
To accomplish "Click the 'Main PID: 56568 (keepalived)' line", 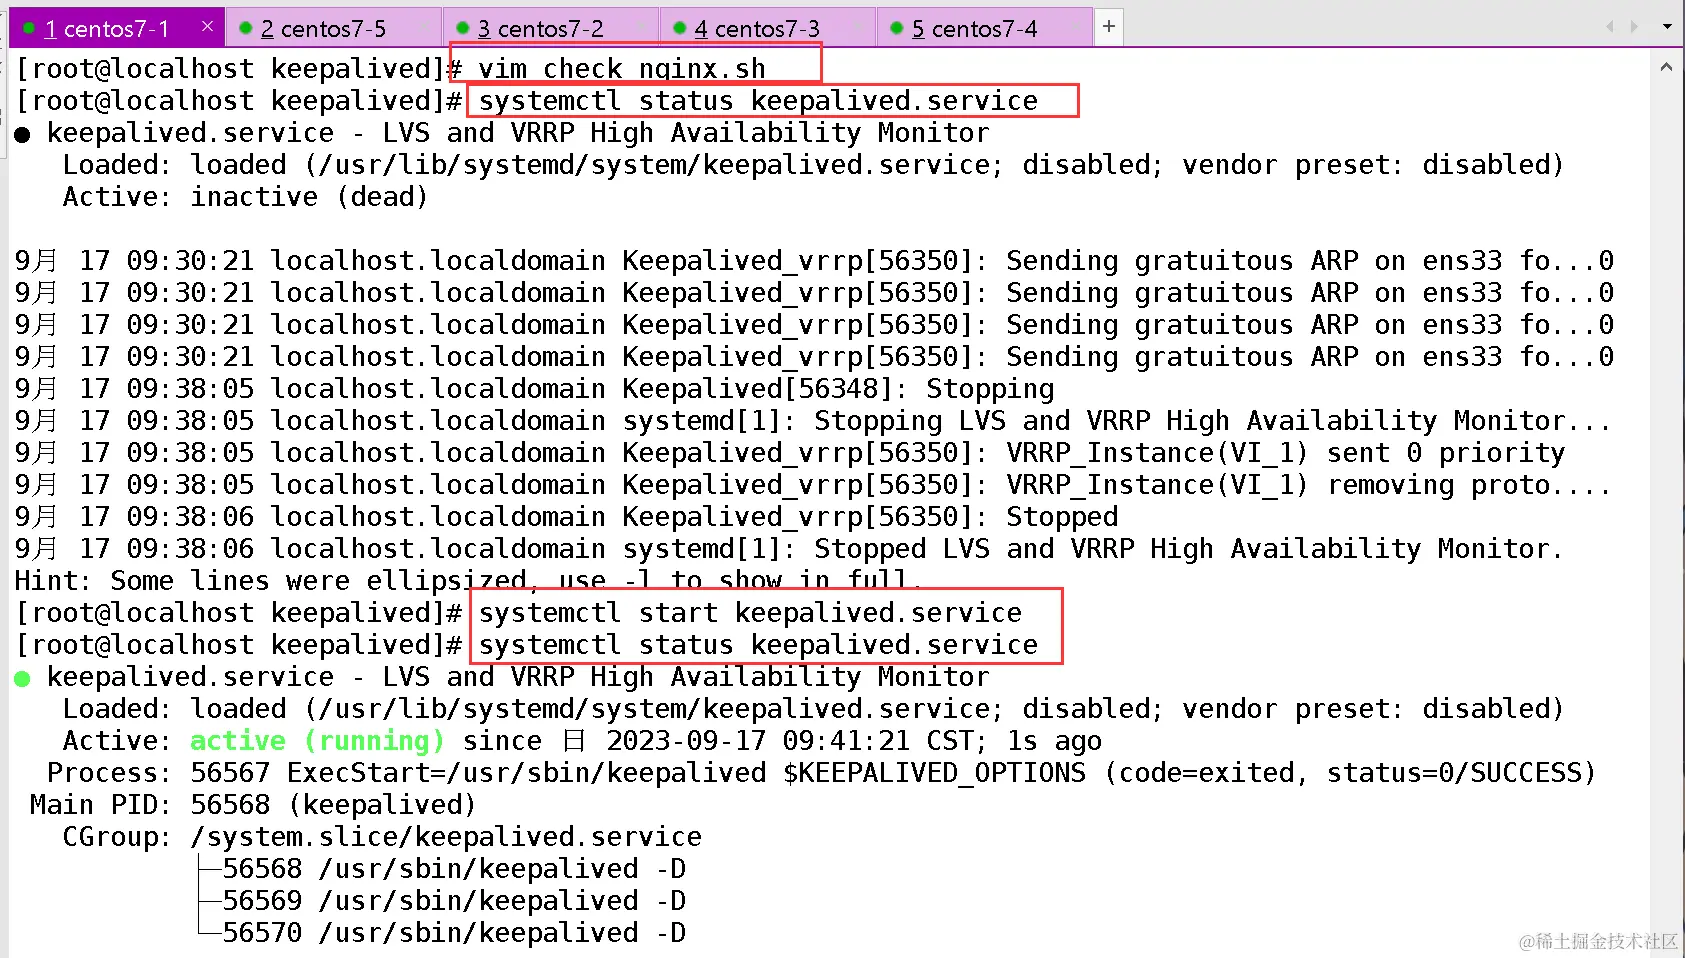I will (x=253, y=805).
